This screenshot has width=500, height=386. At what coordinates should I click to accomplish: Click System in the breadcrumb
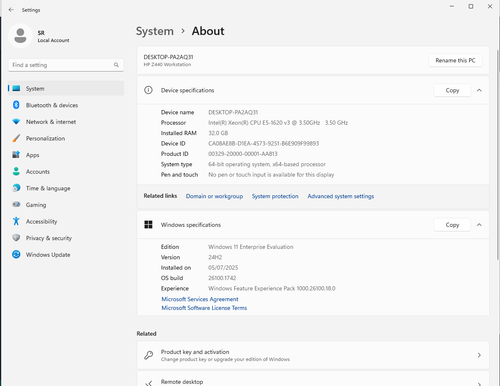[x=155, y=31]
